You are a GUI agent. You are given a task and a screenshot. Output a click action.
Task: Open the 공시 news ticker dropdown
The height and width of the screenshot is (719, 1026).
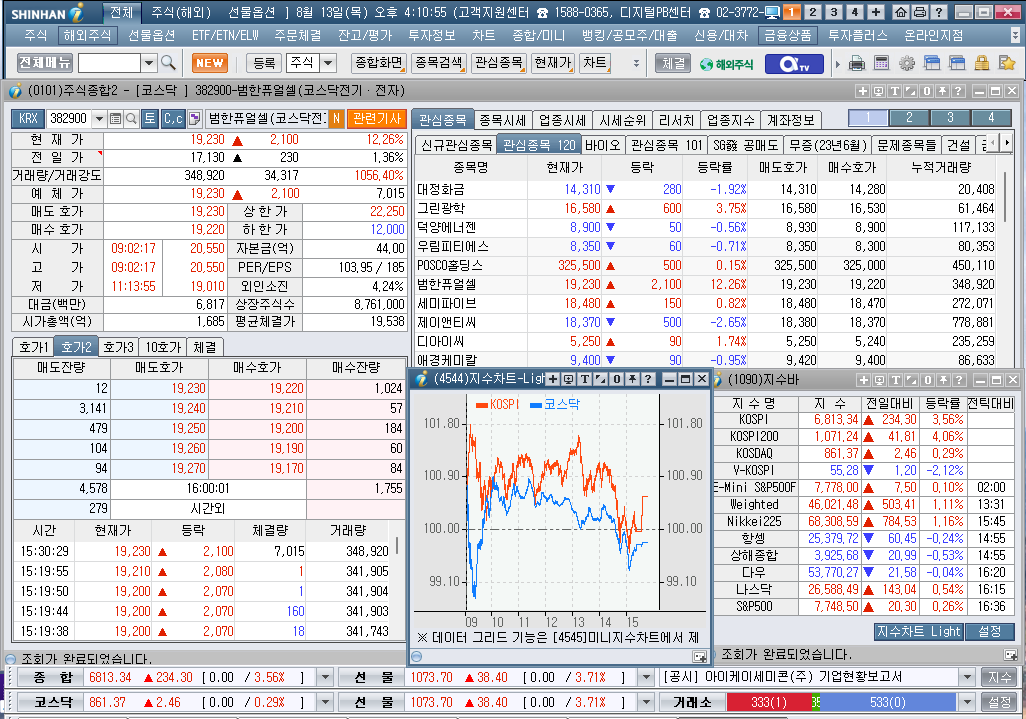pos(967,678)
